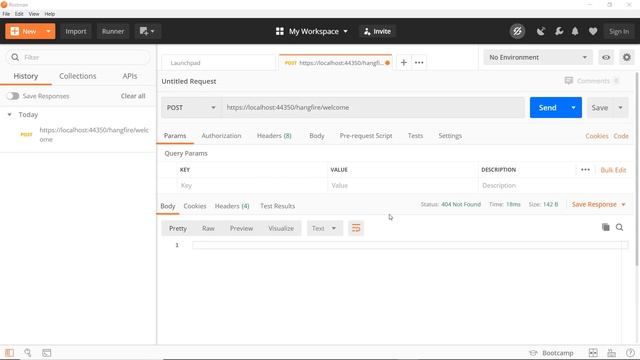Open help question mark icon
This screenshot has width=640, height=360.
pyautogui.click(x=630, y=353)
